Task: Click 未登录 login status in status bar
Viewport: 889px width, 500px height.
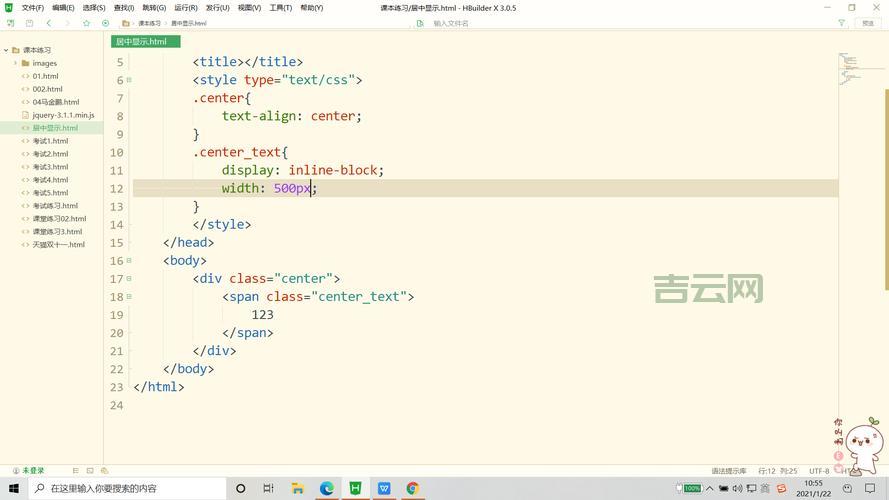Action: tap(28, 470)
